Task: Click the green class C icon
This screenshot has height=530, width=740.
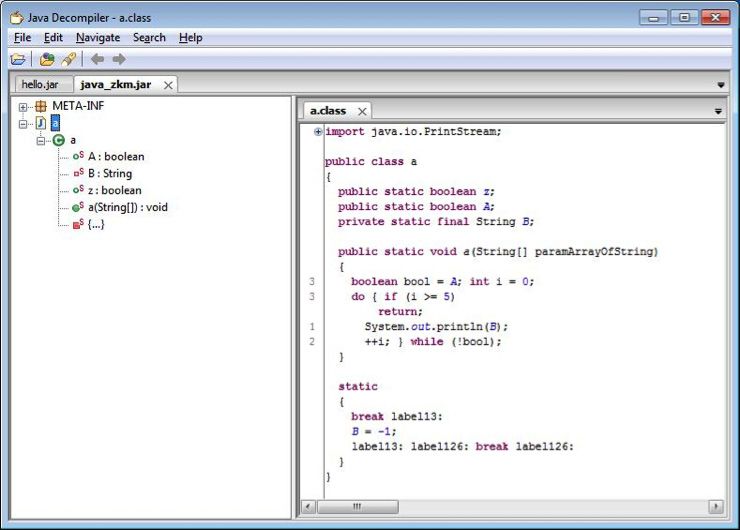Action: coord(59,140)
